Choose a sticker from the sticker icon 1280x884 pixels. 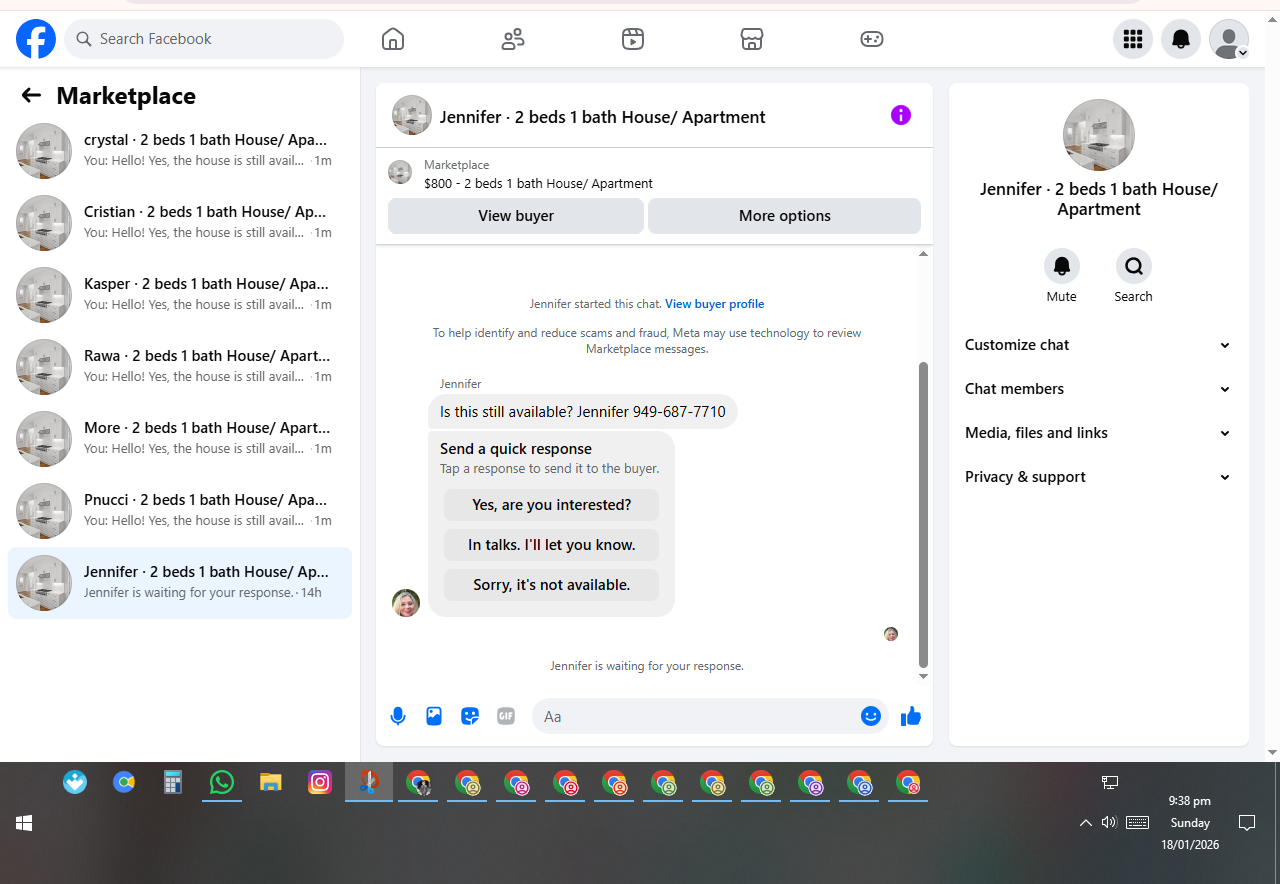click(470, 716)
